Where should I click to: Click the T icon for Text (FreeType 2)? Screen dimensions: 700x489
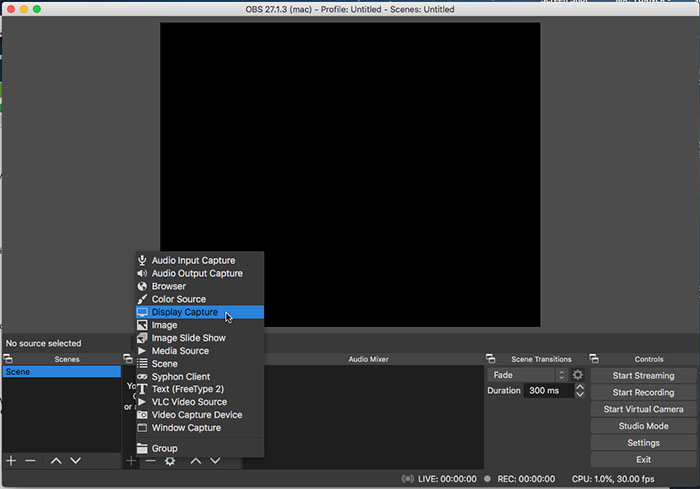[x=142, y=389]
